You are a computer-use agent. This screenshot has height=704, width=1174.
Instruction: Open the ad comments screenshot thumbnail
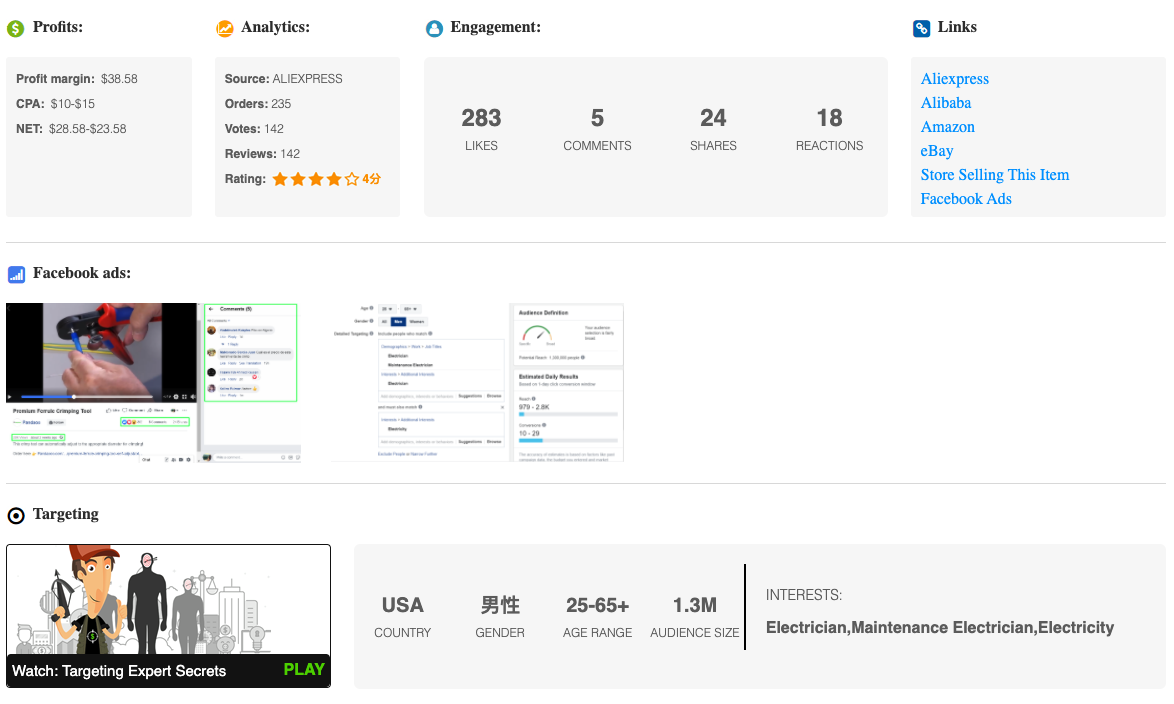[x=251, y=353]
